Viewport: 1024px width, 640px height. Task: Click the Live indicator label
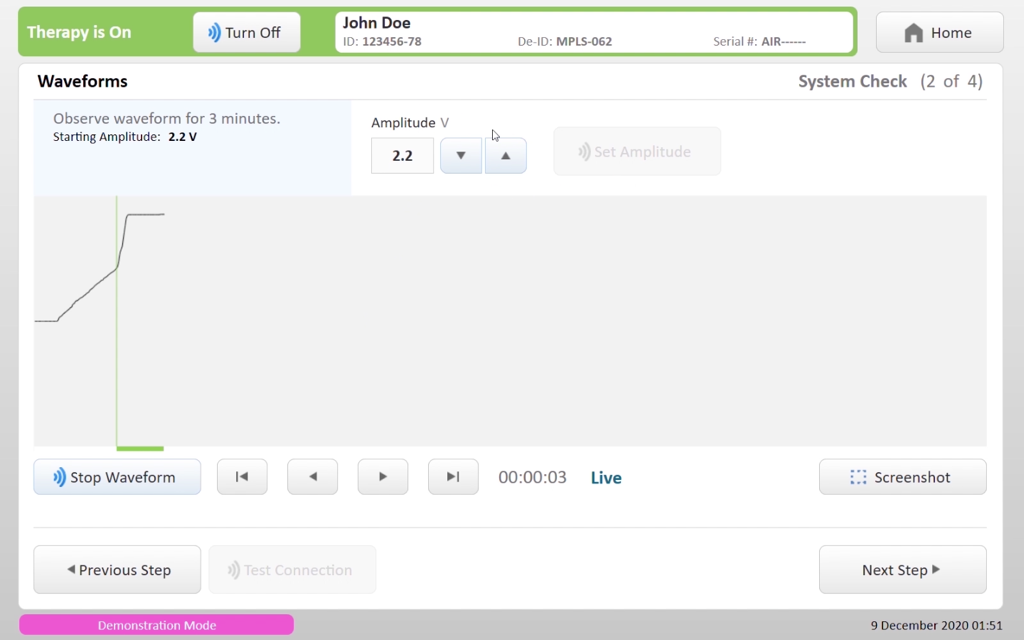606,478
